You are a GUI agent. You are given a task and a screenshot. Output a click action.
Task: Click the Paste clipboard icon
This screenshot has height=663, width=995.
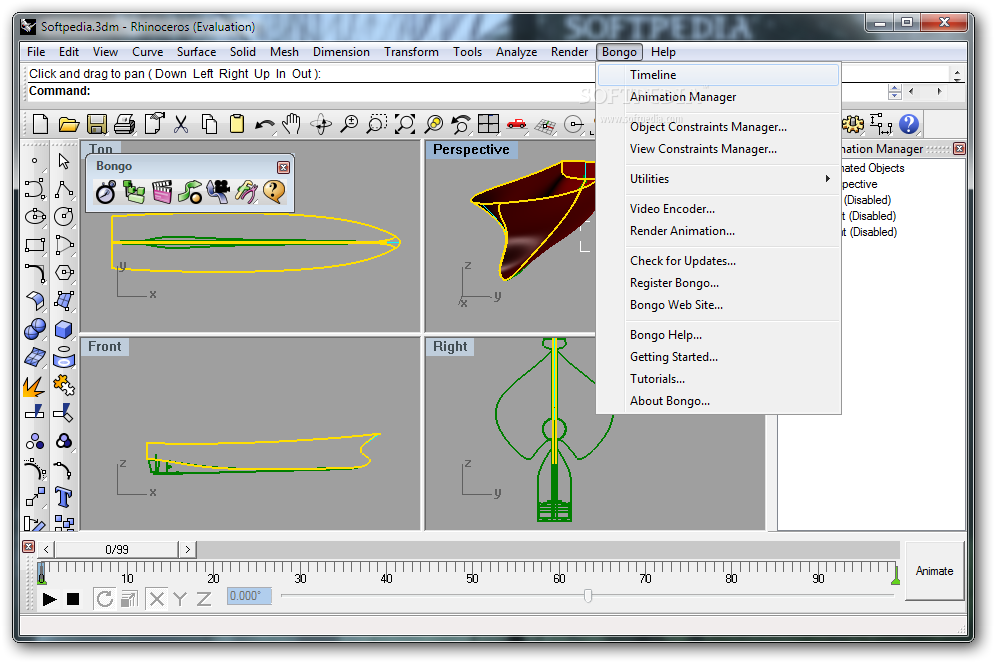pyautogui.click(x=237, y=124)
